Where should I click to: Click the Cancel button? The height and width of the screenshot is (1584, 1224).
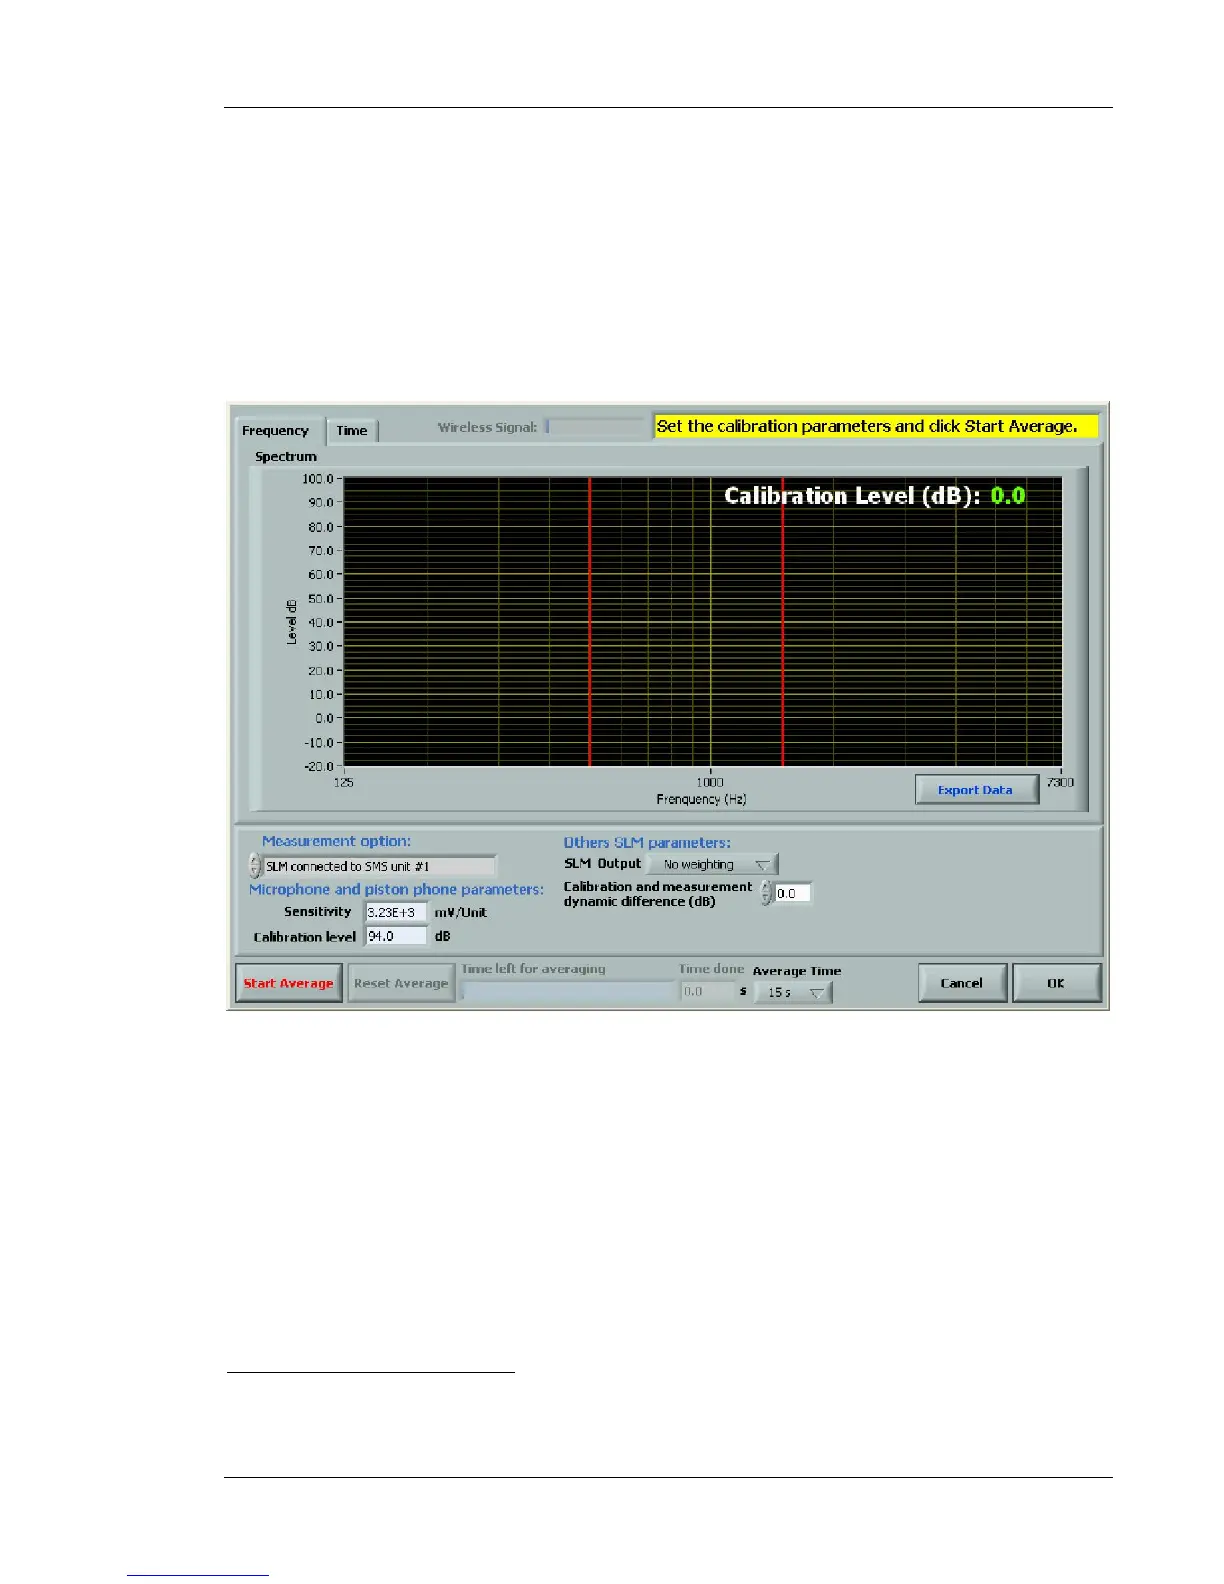coord(962,983)
